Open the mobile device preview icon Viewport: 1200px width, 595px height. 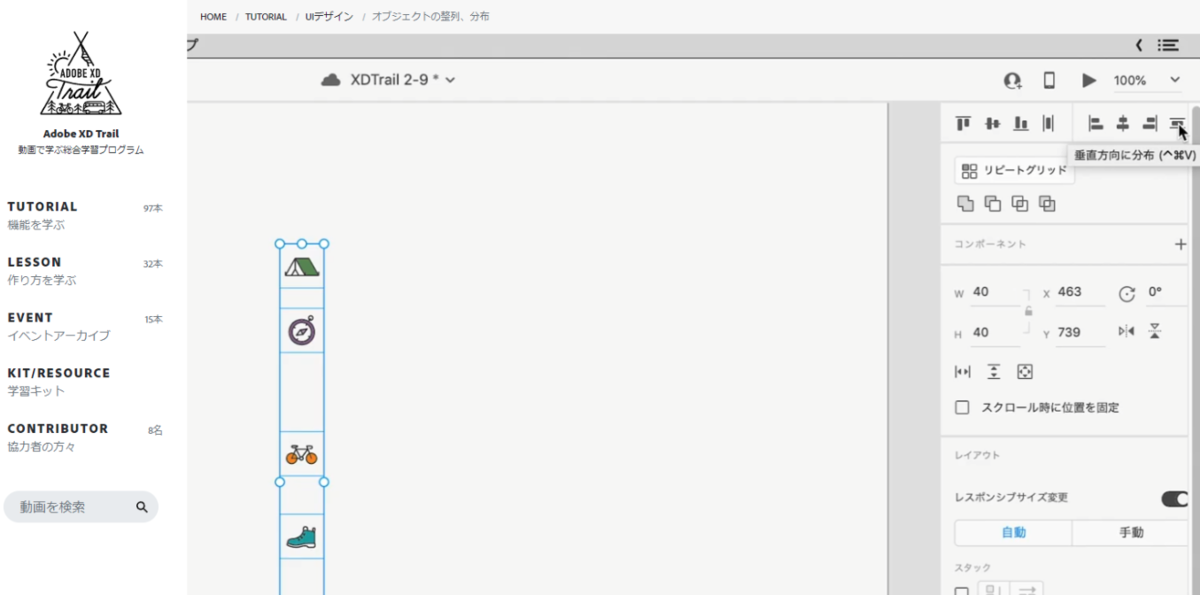(x=1049, y=80)
